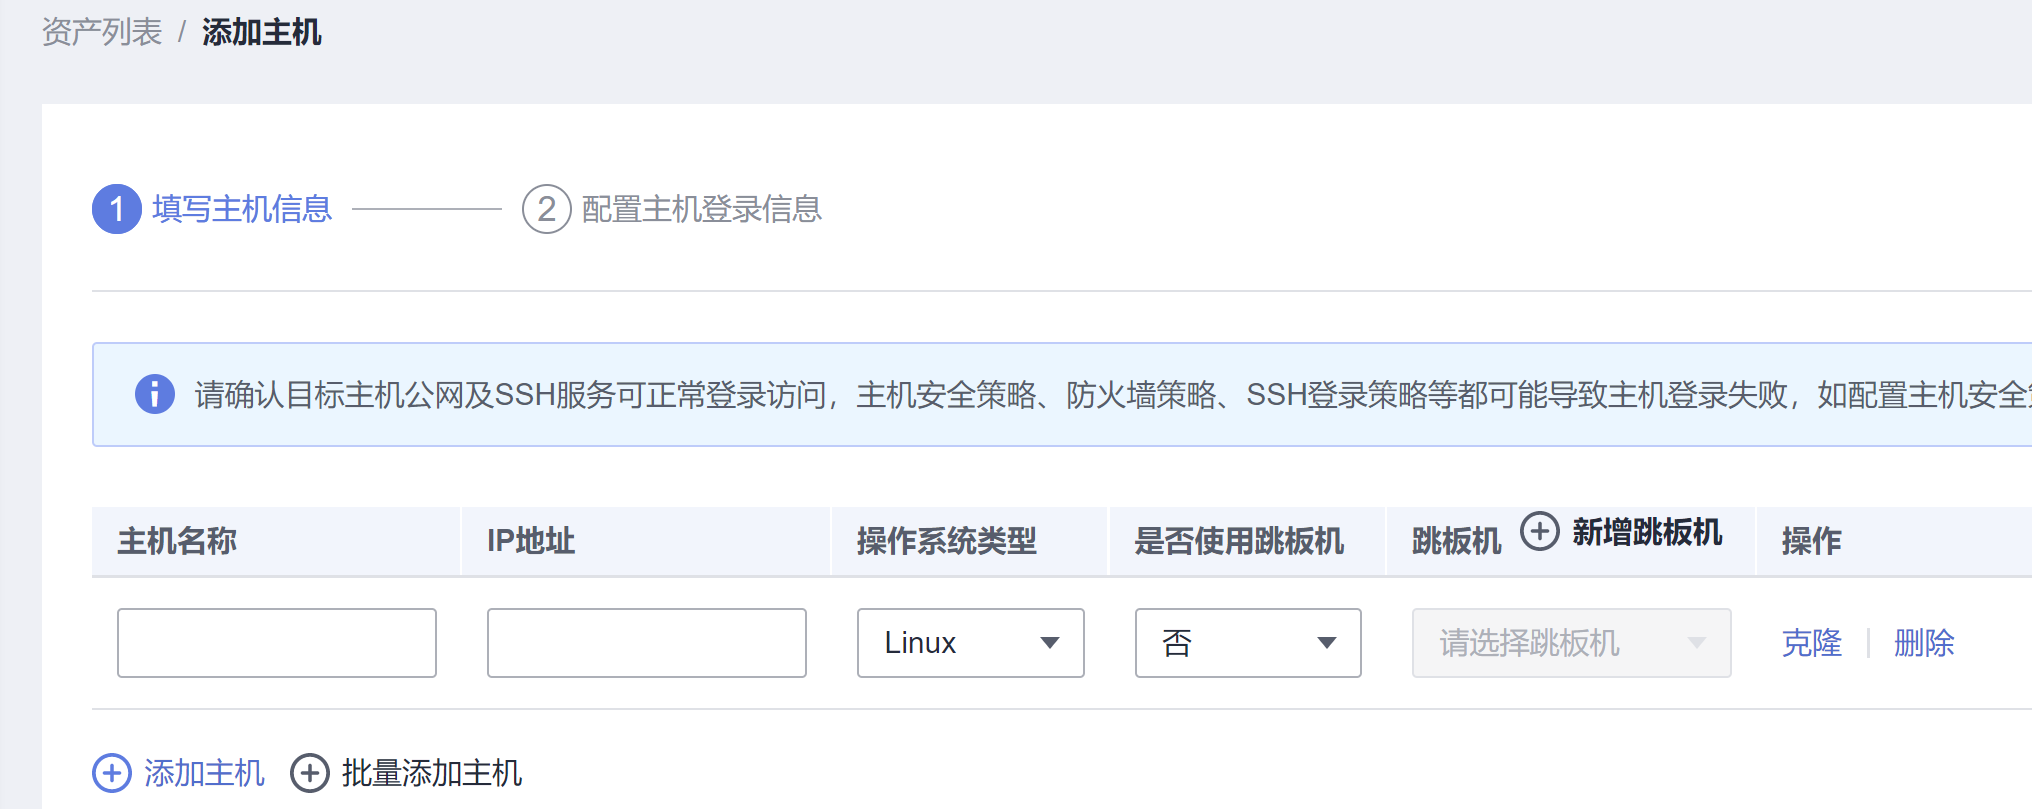Screen dimensions: 2032x809
Task: Click the plus icon beside 添加主机
Action: 112,773
